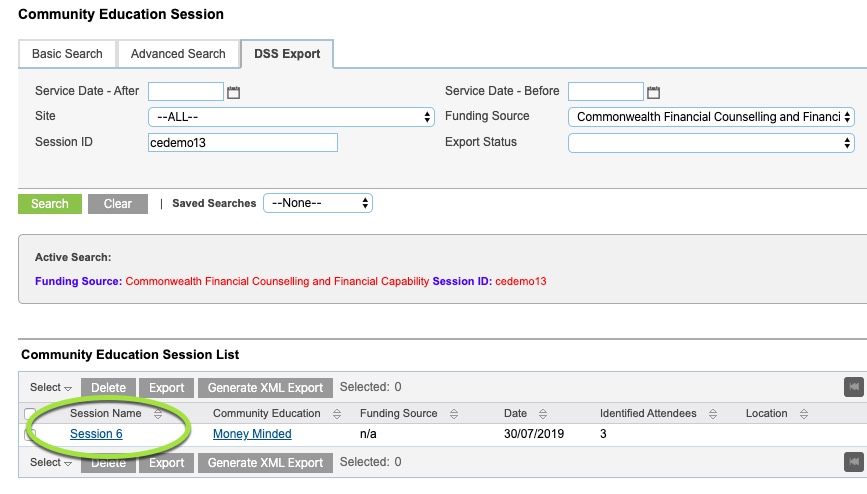867x494 pixels.
Task: Sort list by Identified Attendees column arrows
Action: [x=713, y=414]
